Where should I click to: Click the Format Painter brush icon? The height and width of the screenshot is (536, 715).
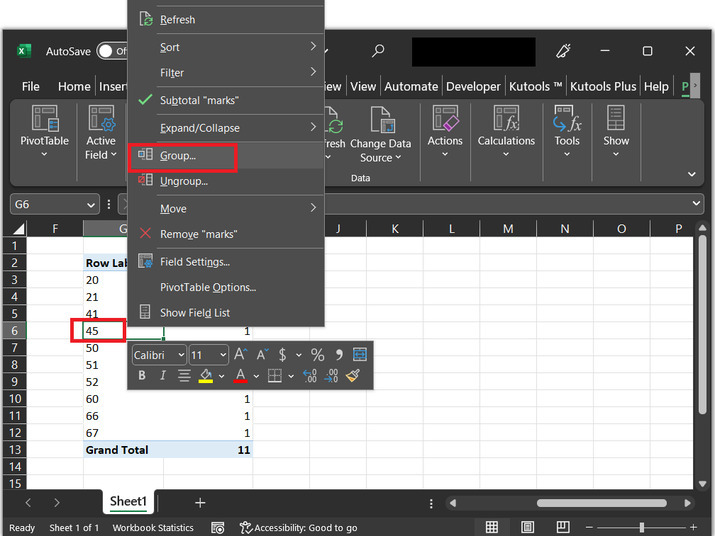click(353, 376)
